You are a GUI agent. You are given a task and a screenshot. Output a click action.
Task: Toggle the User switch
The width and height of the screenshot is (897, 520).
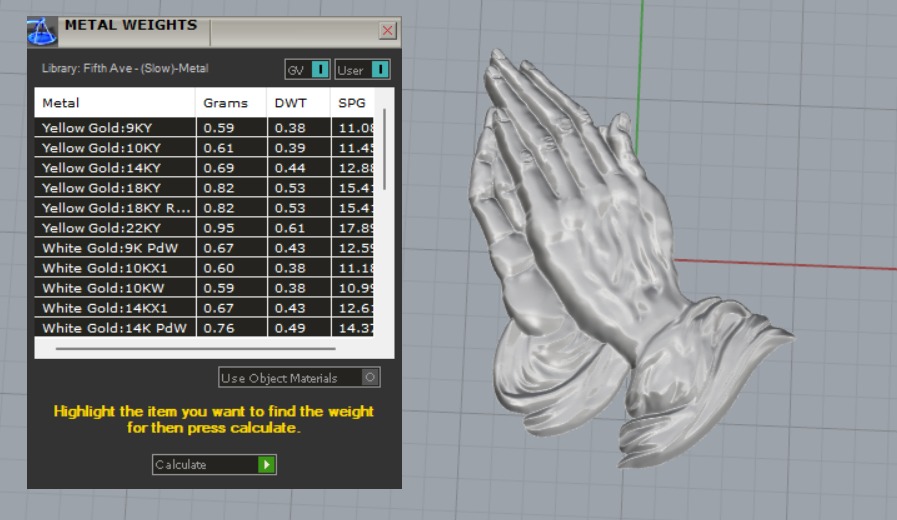coord(362,70)
